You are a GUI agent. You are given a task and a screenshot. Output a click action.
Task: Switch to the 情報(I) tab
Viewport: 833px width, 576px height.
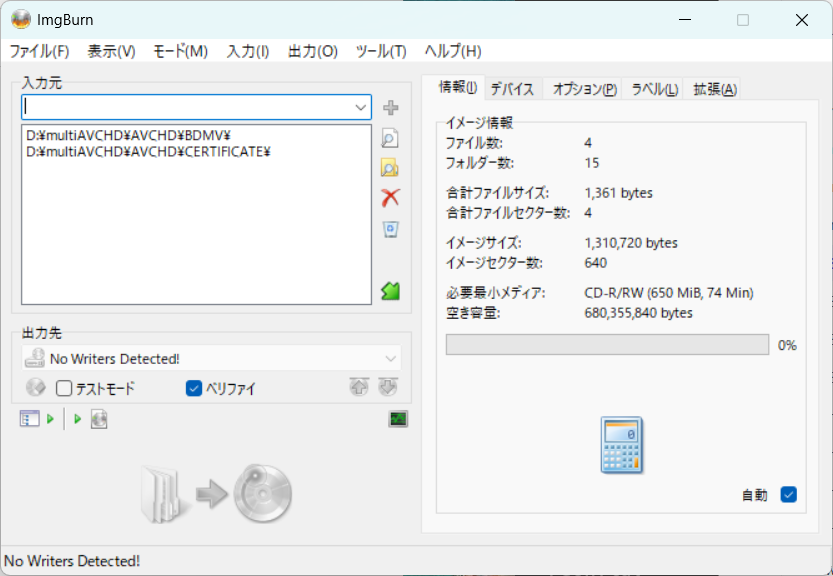coord(457,87)
